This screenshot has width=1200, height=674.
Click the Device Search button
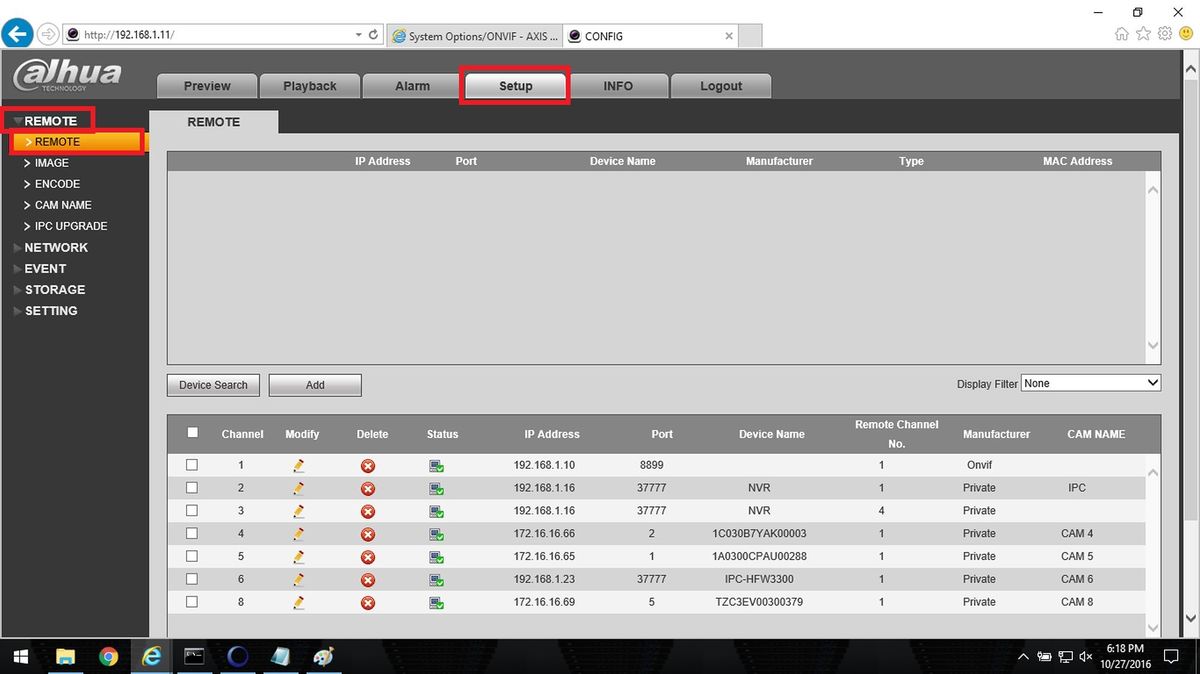213,385
